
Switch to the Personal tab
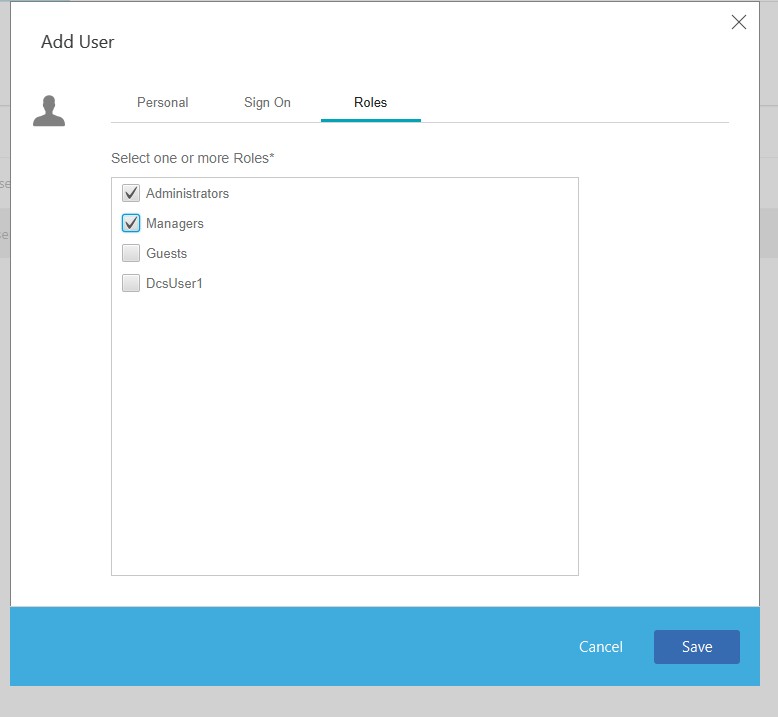pos(162,102)
